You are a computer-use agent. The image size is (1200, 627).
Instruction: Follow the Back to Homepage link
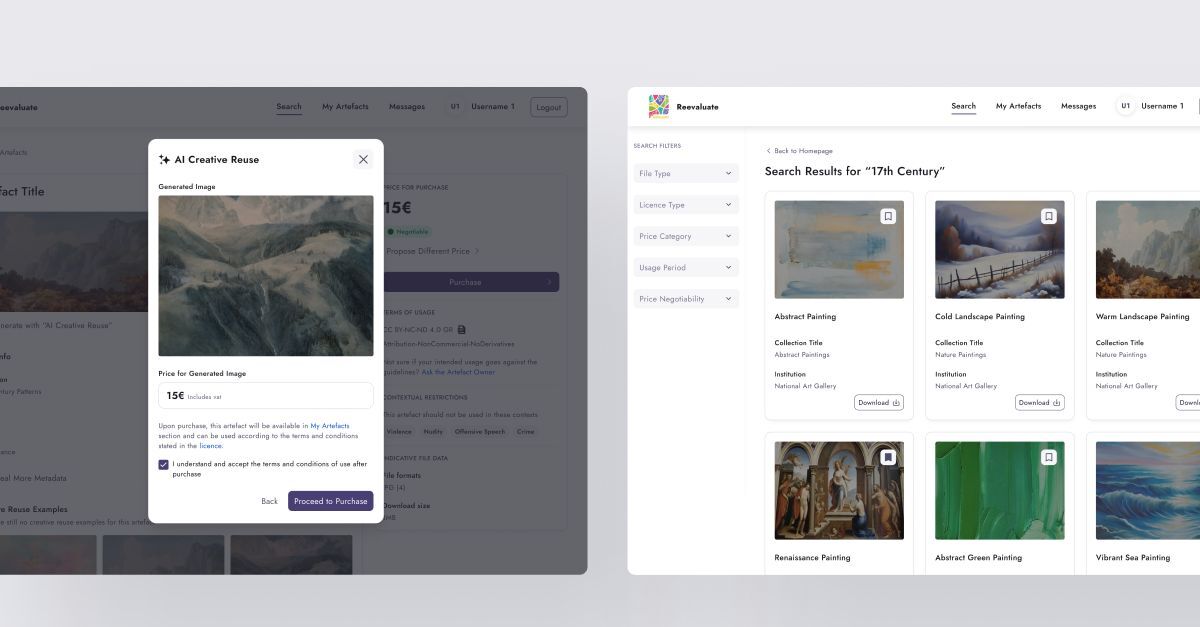pos(802,151)
